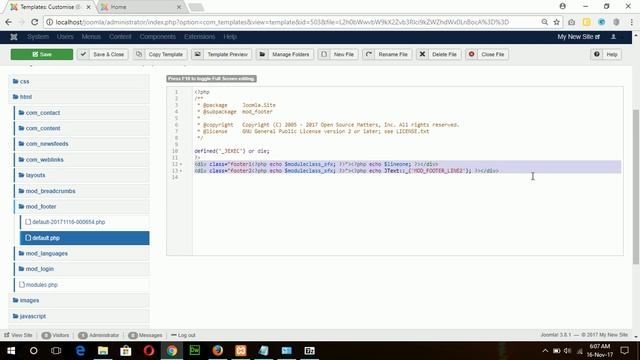Expand the com_newsfeeds folder
This screenshot has width=640, height=360.
[x=82, y=144]
